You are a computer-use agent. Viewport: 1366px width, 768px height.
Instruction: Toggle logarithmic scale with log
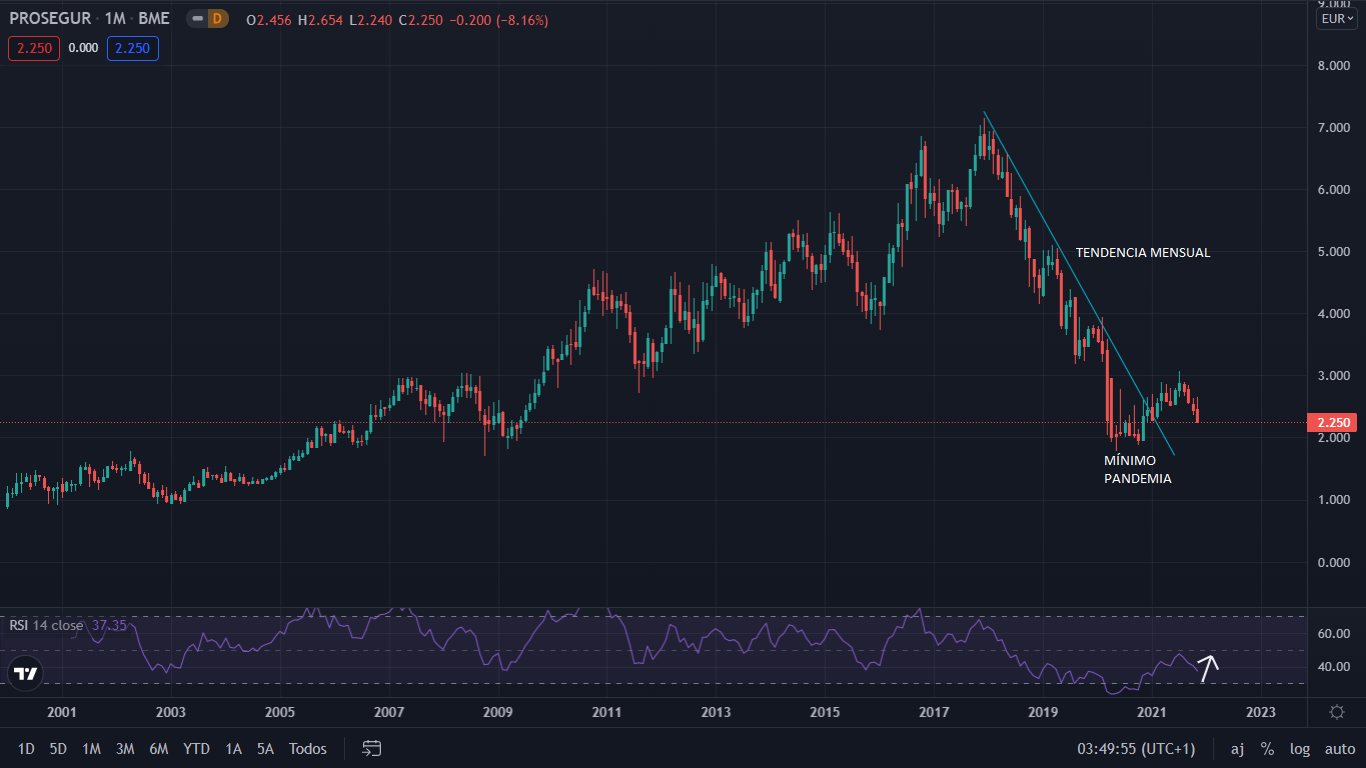click(1300, 748)
